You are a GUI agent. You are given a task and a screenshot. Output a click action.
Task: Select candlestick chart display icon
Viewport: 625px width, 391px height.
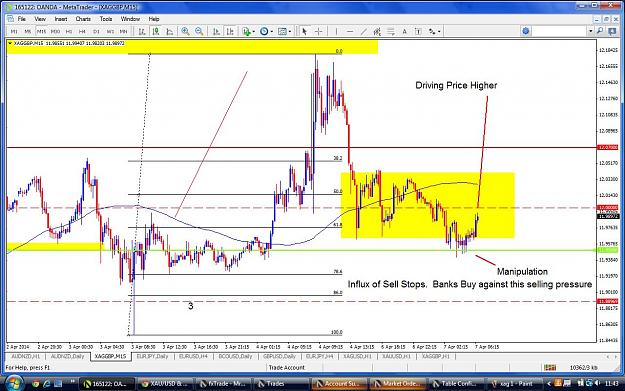point(156,31)
